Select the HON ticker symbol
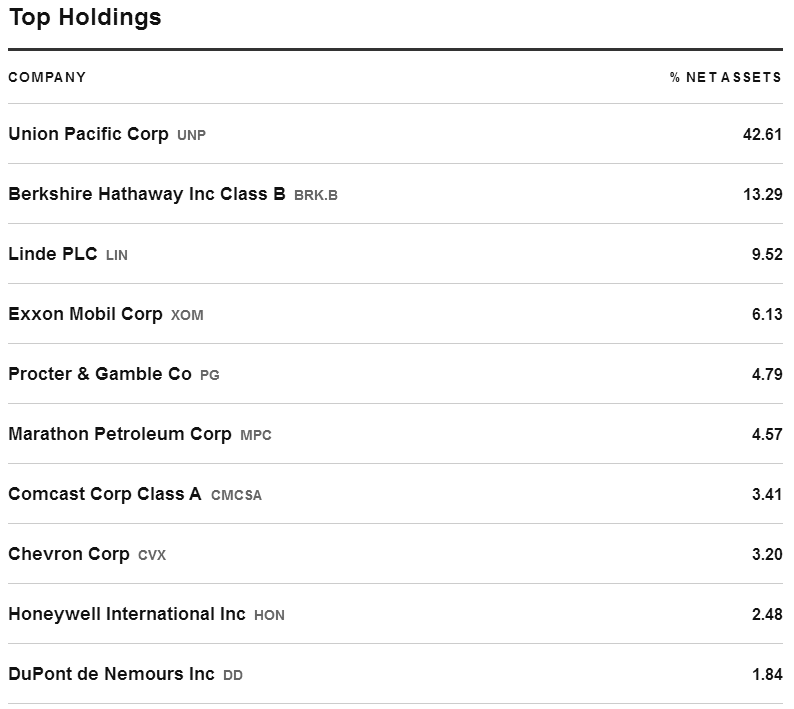This screenshot has width=794, height=709. [x=269, y=615]
